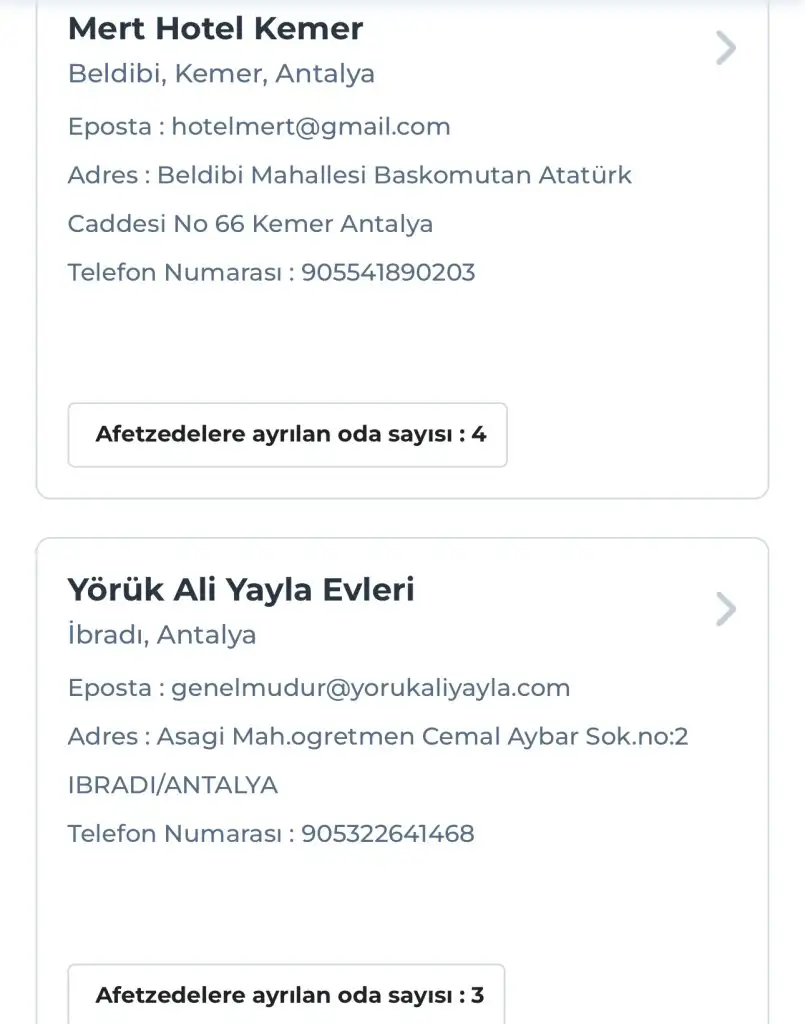This screenshot has width=805, height=1024.
Task: Click the Adres label in Mert Hotel card
Action: (102, 176)
